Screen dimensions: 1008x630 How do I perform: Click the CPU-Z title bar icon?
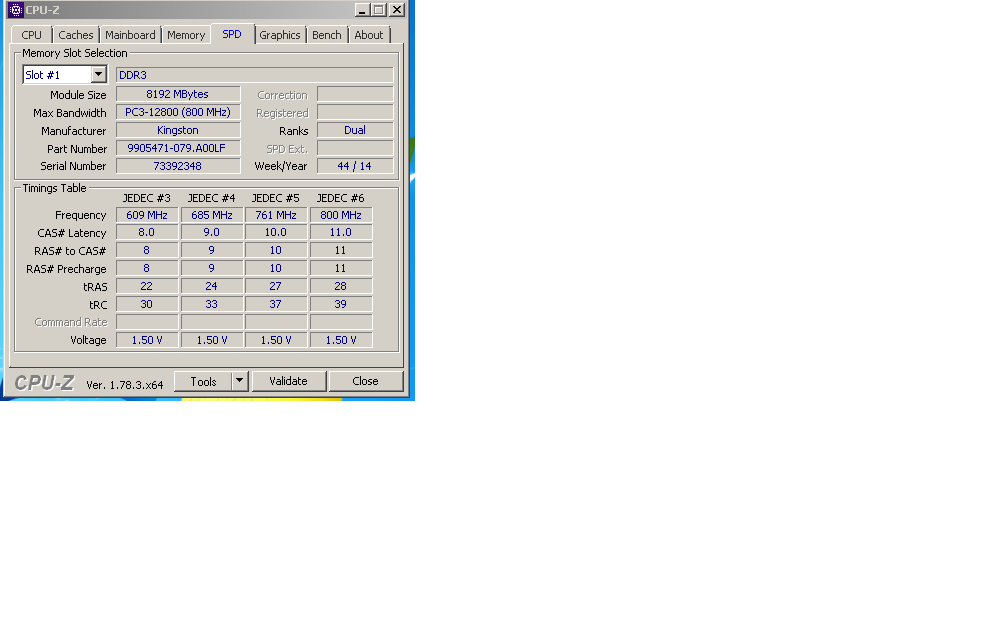15,10
